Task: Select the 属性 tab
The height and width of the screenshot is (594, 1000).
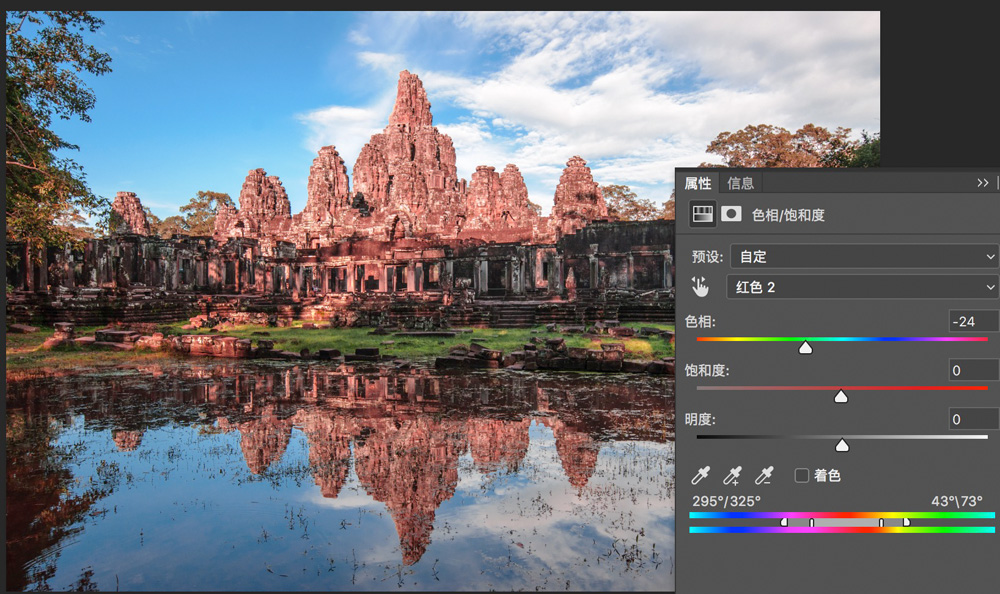Action: point(698,184)
